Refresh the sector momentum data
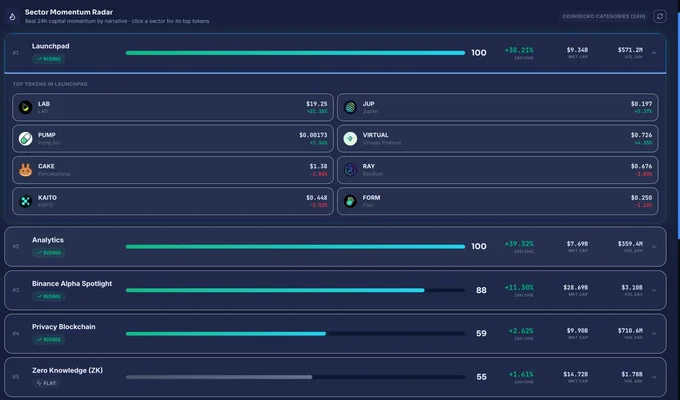Screen dimensions: 680x400 pos(660,16)
